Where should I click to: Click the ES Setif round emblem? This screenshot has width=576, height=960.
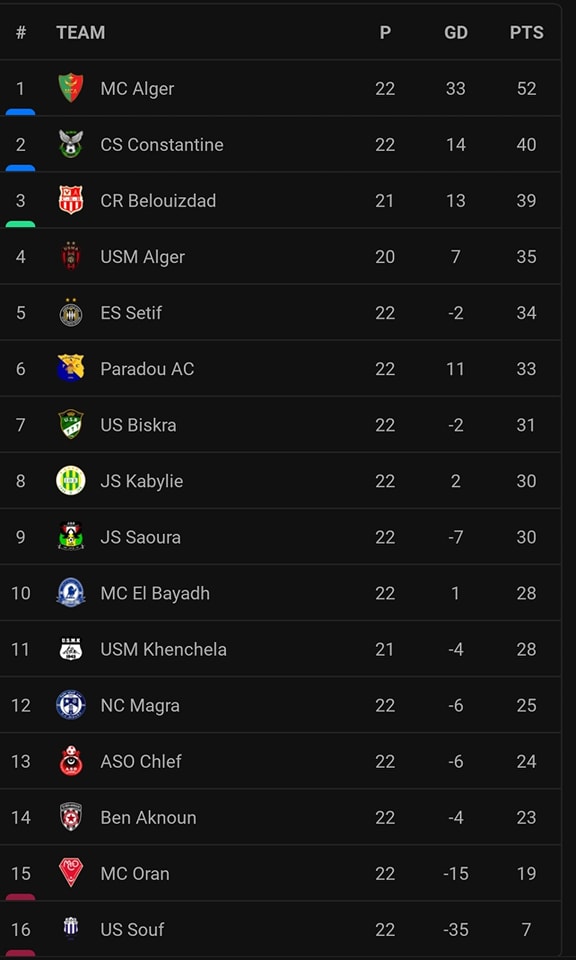click(70, 313)
